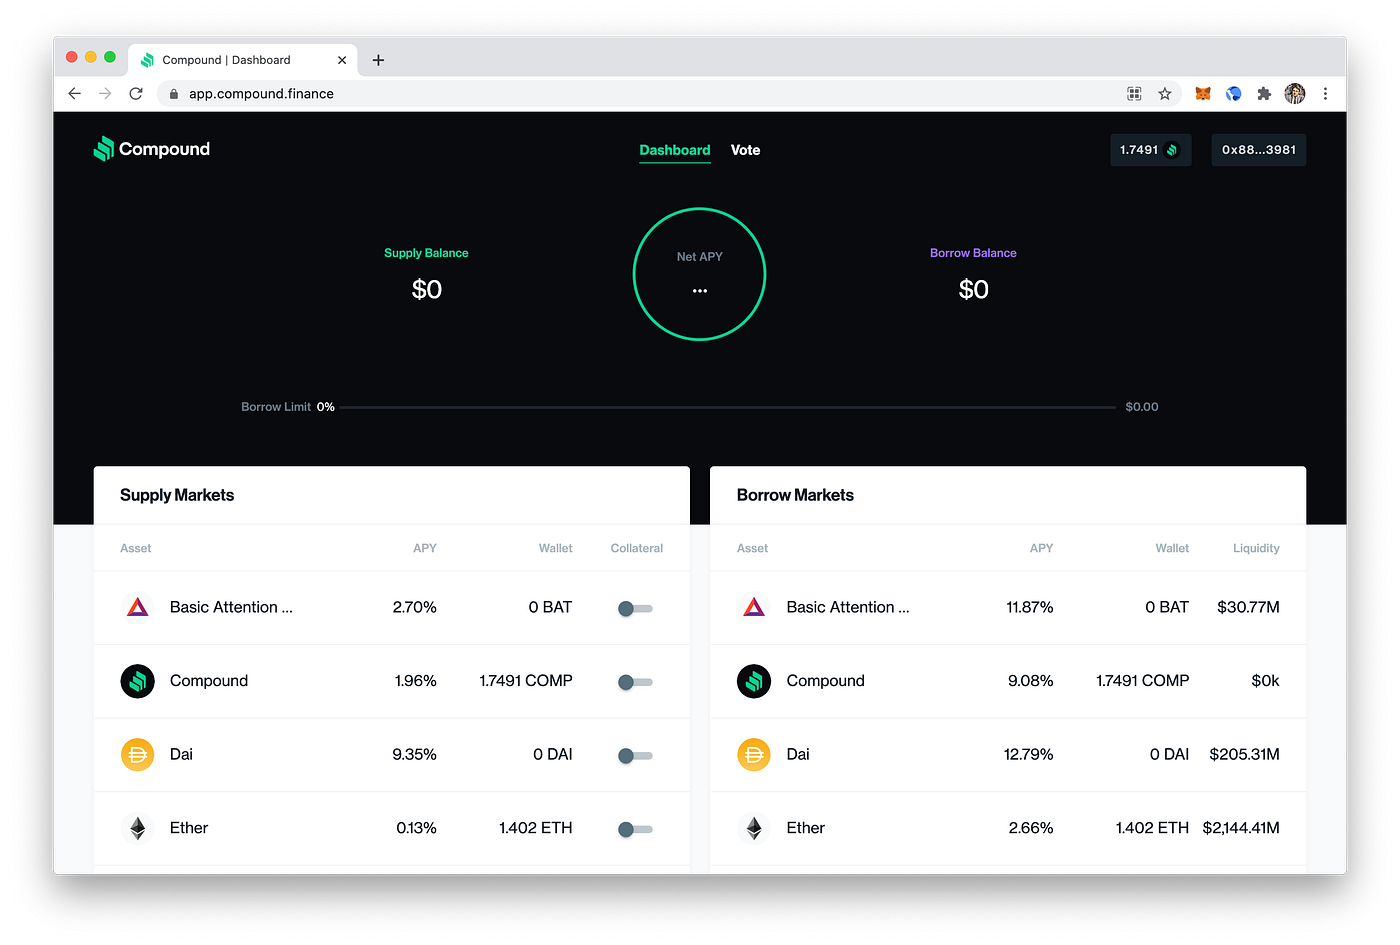Open the Dashboard tab
Viewport: 1400px width, 945px height.
(675, 150)
